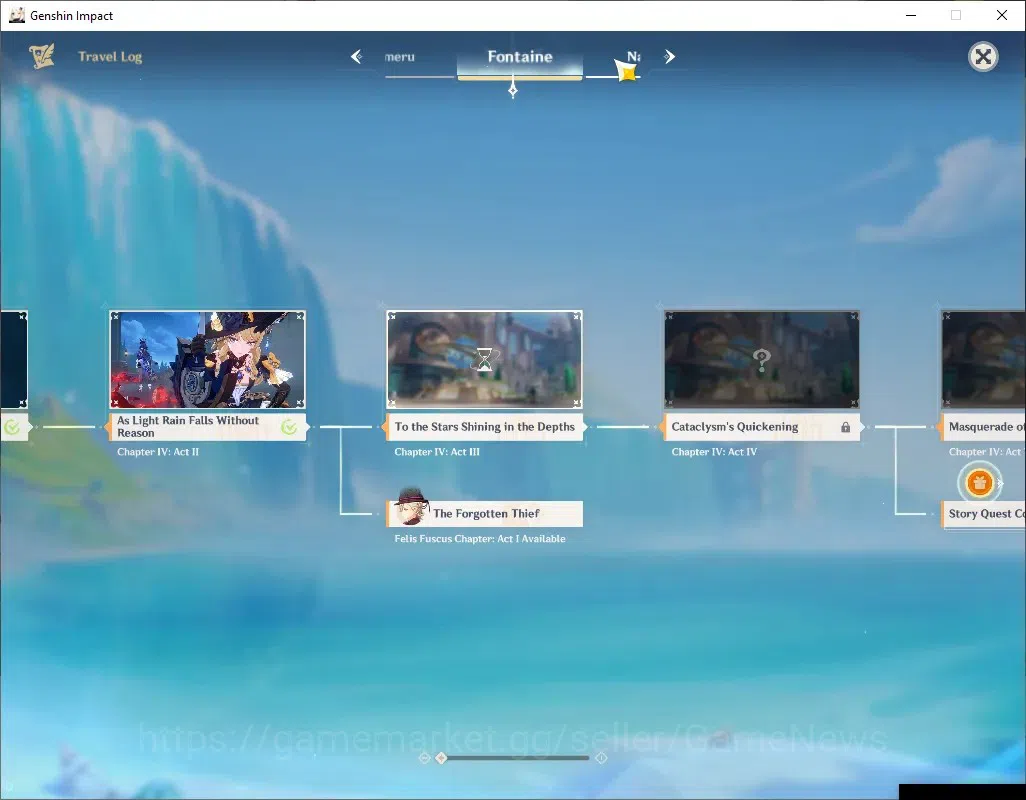This screenshot has height=800, width=1026.
Task: Click the lock icon on Cataclysm's Quickening
Action: pyautogui.click(x=845, y=427)
